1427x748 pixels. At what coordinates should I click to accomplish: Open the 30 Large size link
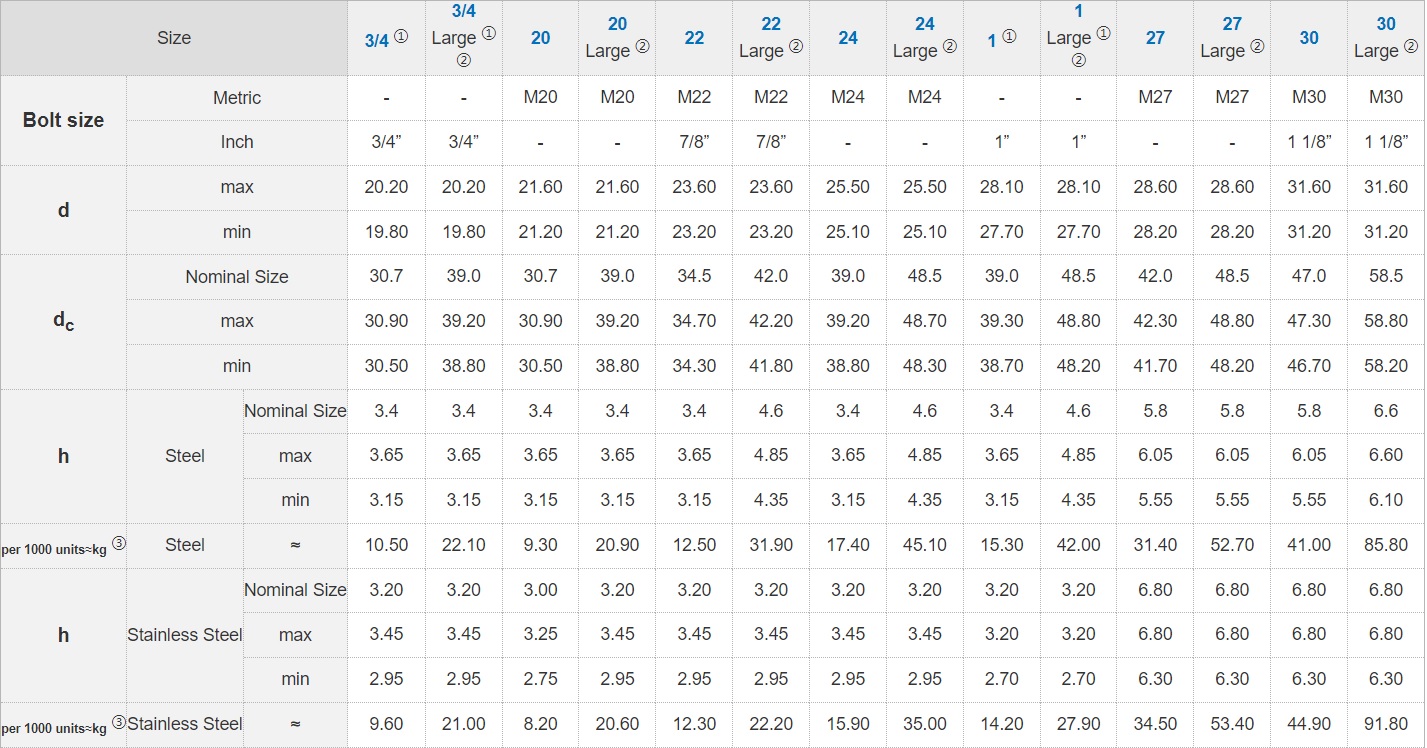click(1386, 24)
